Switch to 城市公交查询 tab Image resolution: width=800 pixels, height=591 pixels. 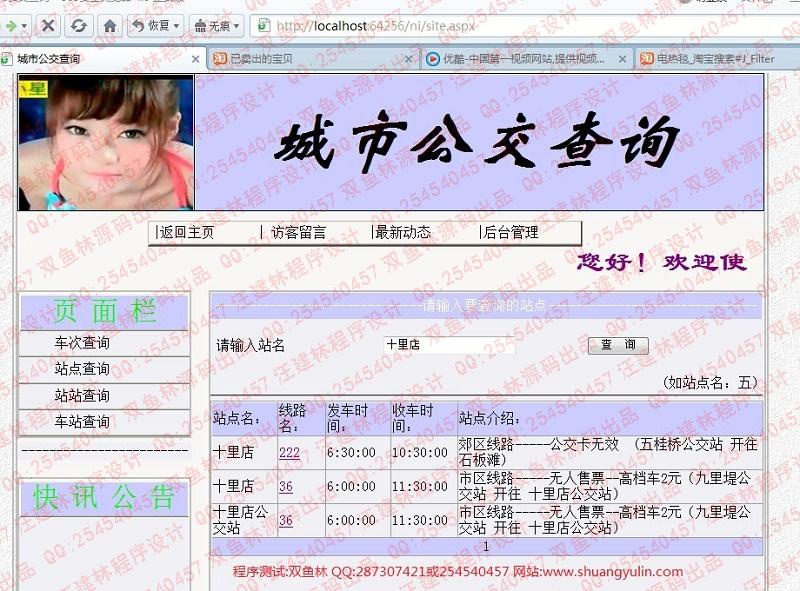coord(102,59)
